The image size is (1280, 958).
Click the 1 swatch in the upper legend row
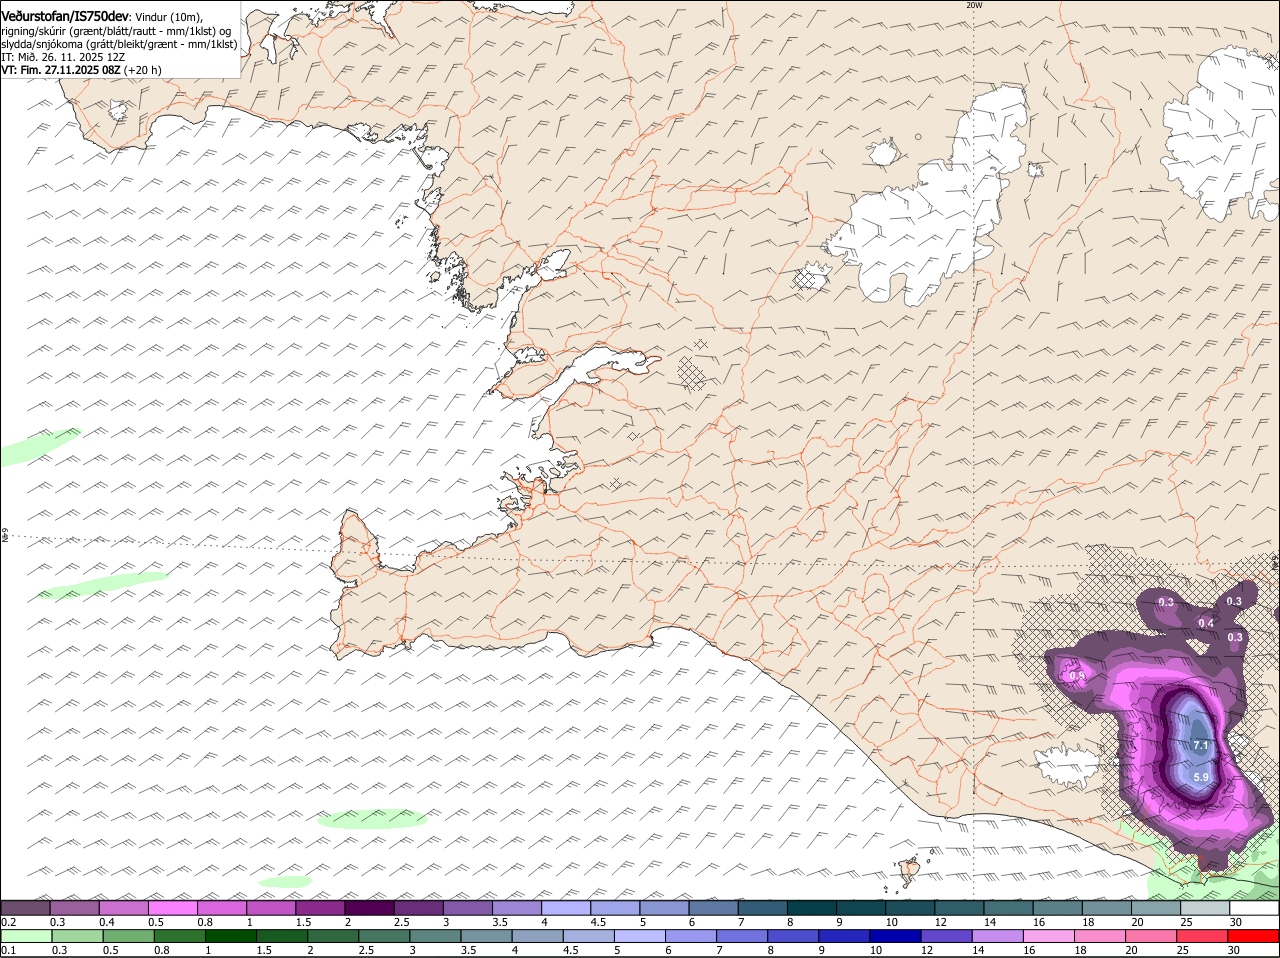(271, 907)
